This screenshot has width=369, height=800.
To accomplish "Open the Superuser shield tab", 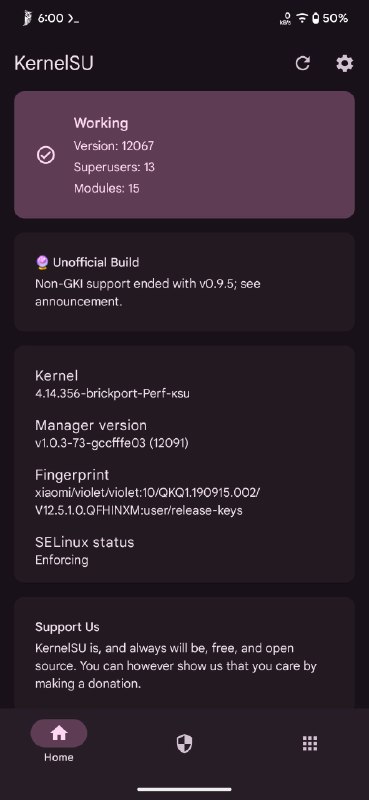I will (x=184, y=744).
